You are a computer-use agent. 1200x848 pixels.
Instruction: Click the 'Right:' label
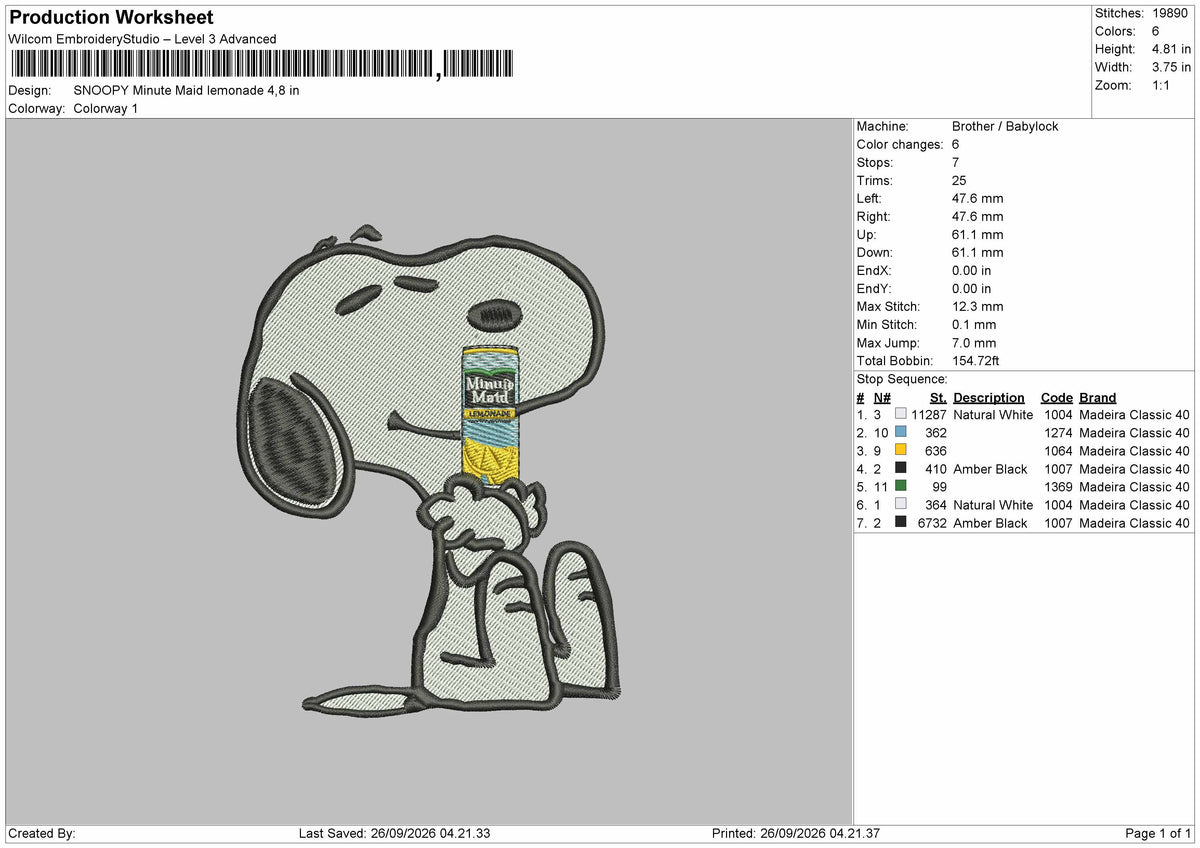[x=874, y=216]
